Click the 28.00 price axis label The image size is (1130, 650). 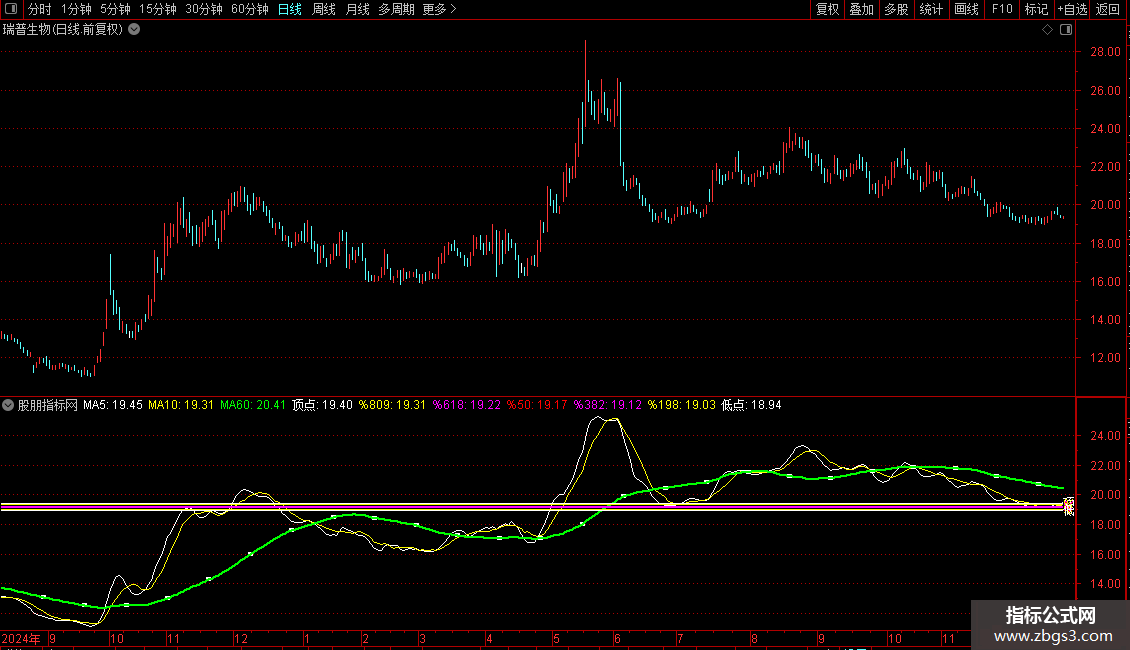pyautogui.click(x=1105, y=52)
